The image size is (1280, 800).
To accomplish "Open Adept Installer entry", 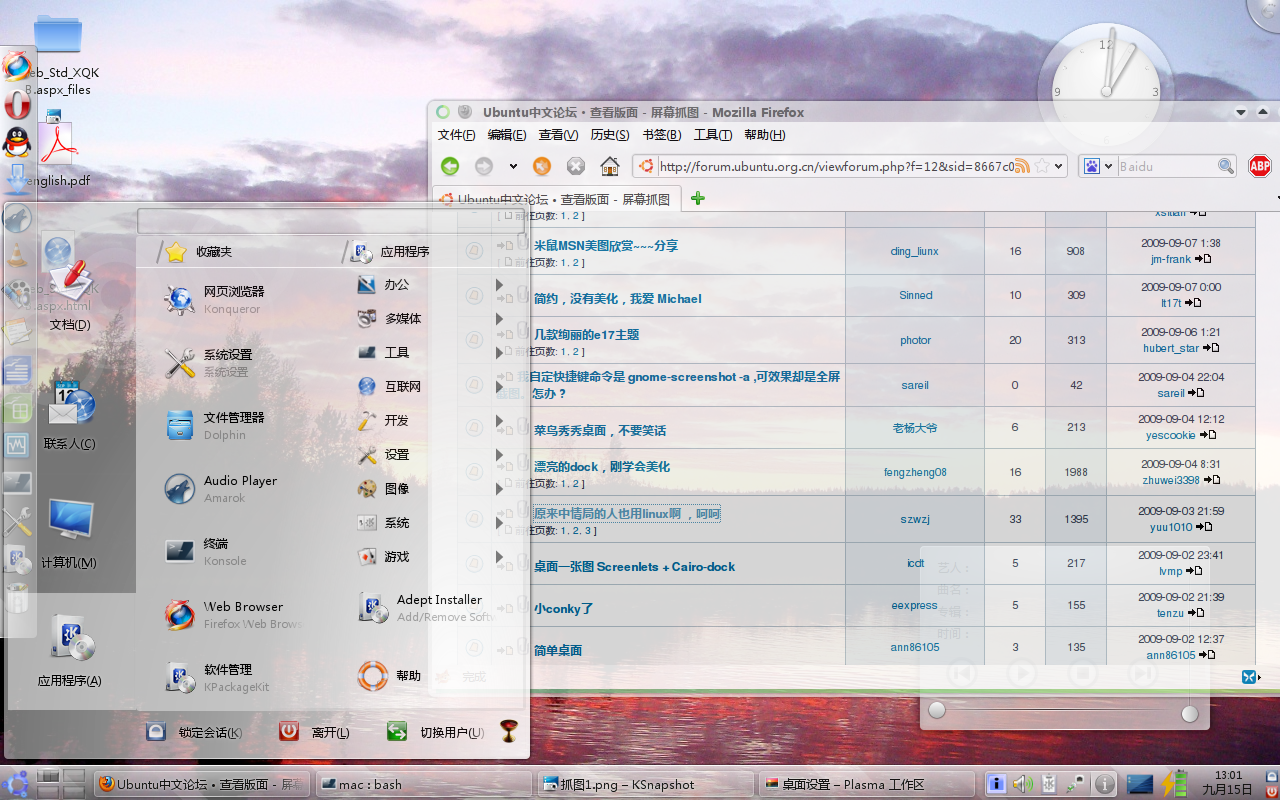I will pos(427,607).
